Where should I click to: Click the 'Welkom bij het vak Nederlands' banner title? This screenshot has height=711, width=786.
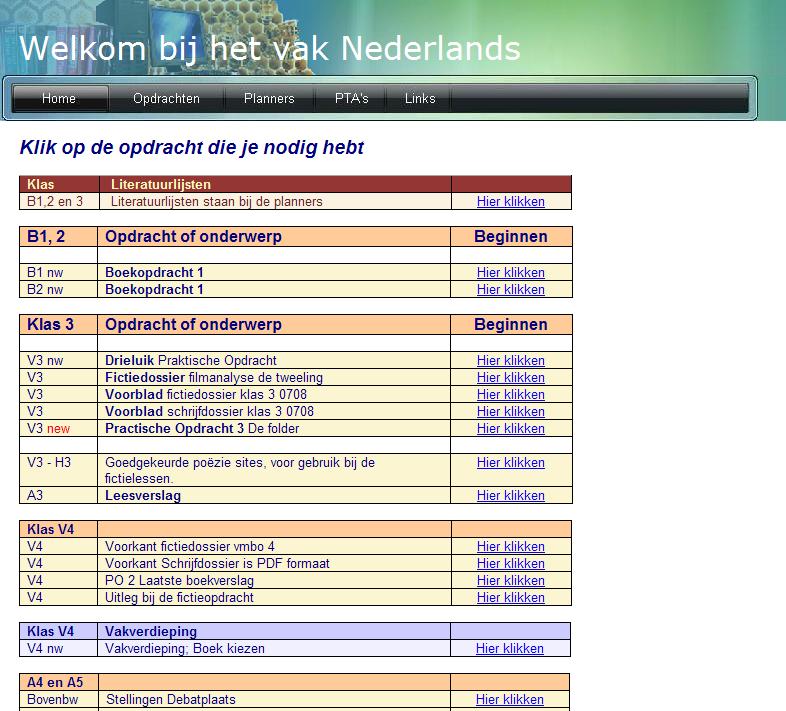point(270,49)
